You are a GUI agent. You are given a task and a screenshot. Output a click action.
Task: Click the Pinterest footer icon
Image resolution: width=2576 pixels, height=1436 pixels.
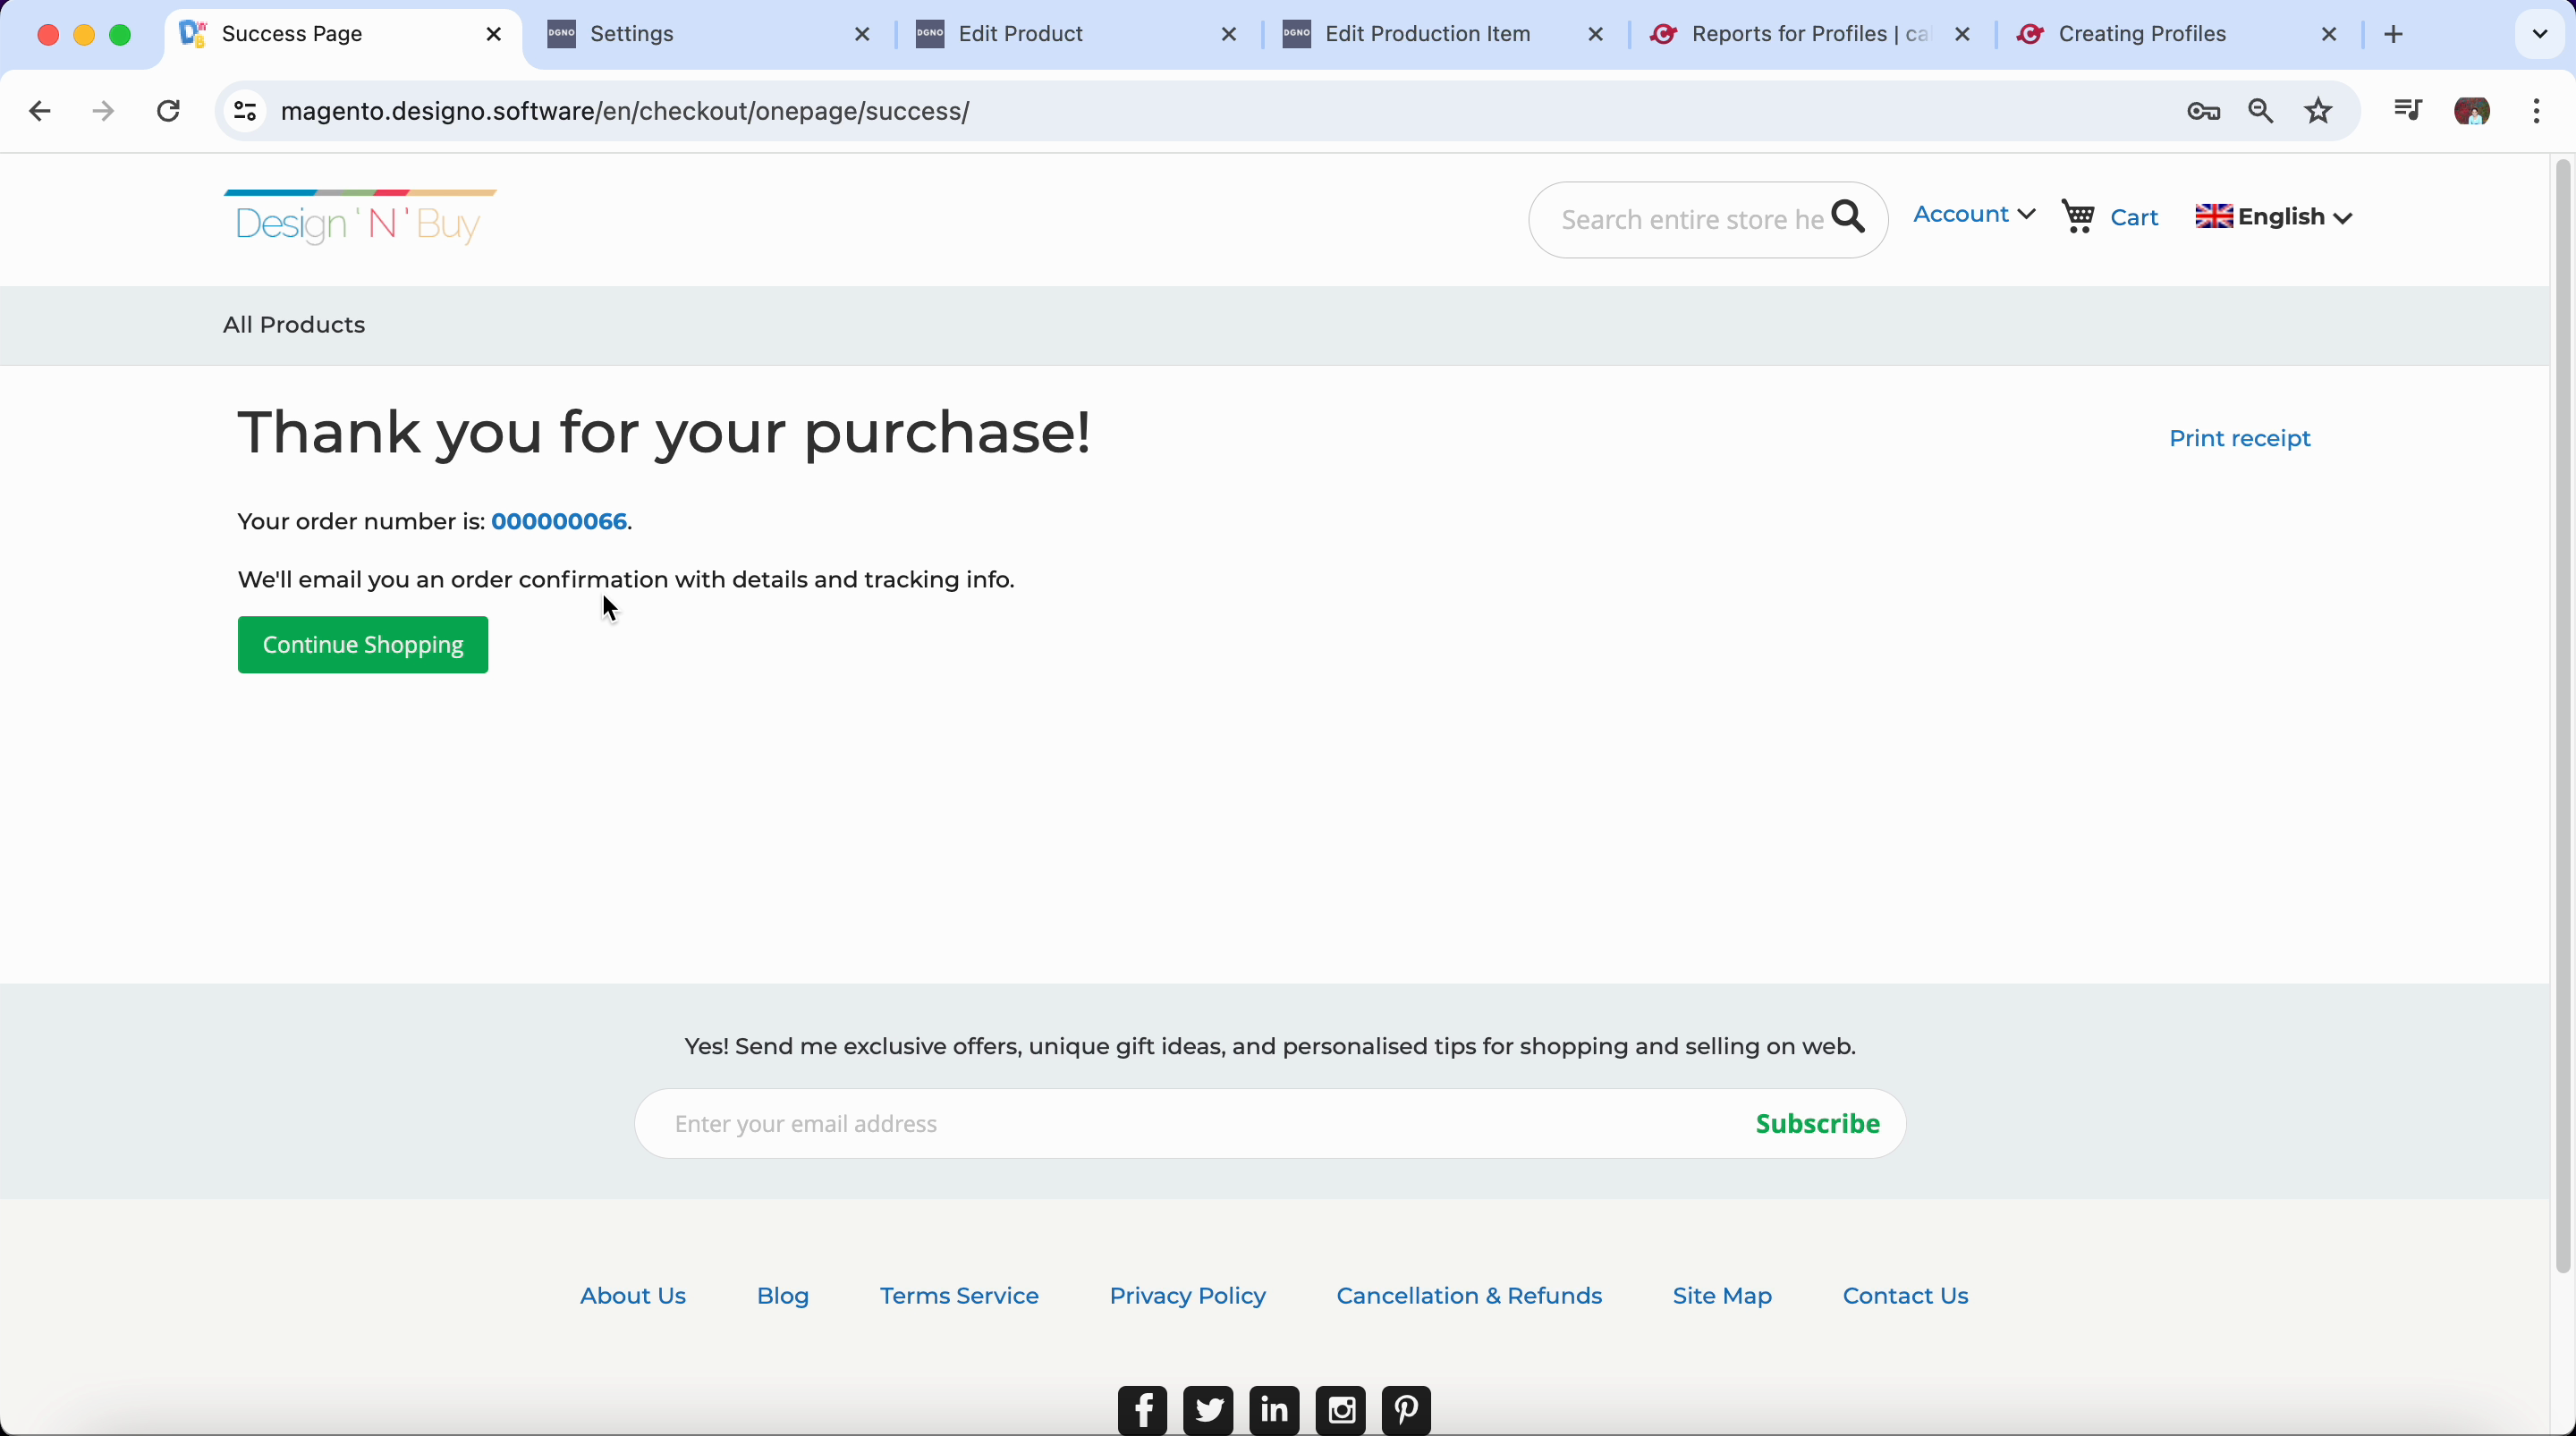1406,1410
